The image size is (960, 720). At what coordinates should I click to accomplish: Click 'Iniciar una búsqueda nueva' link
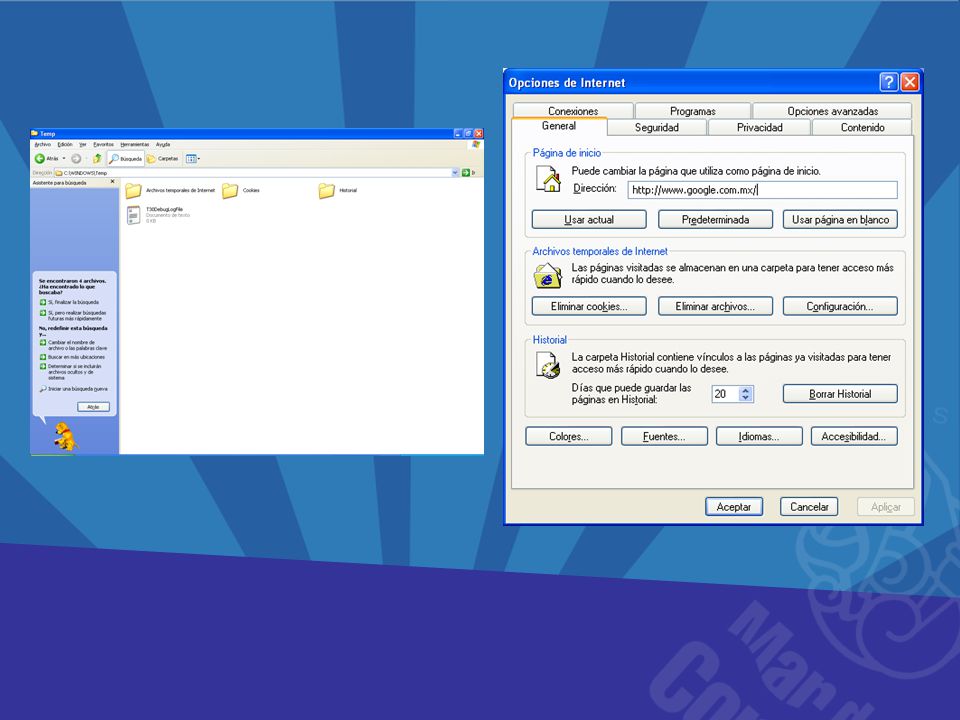(73, 389)
